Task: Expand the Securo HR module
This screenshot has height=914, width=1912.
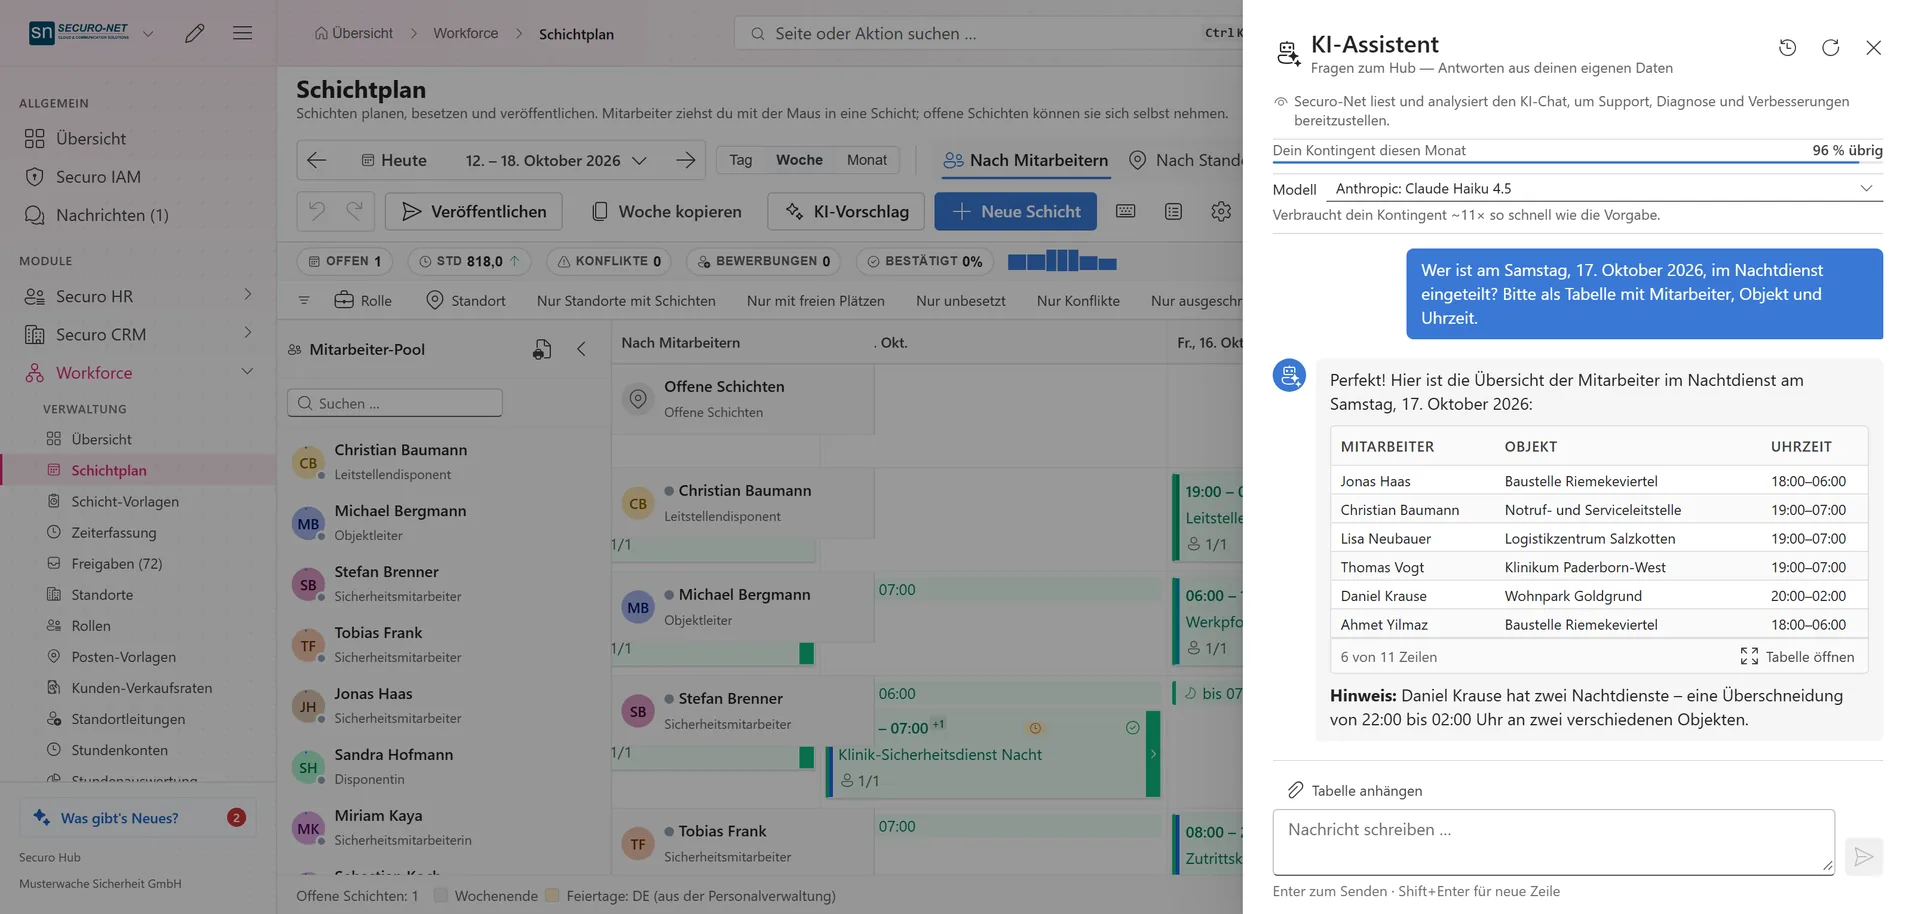Action: [138, 296]
